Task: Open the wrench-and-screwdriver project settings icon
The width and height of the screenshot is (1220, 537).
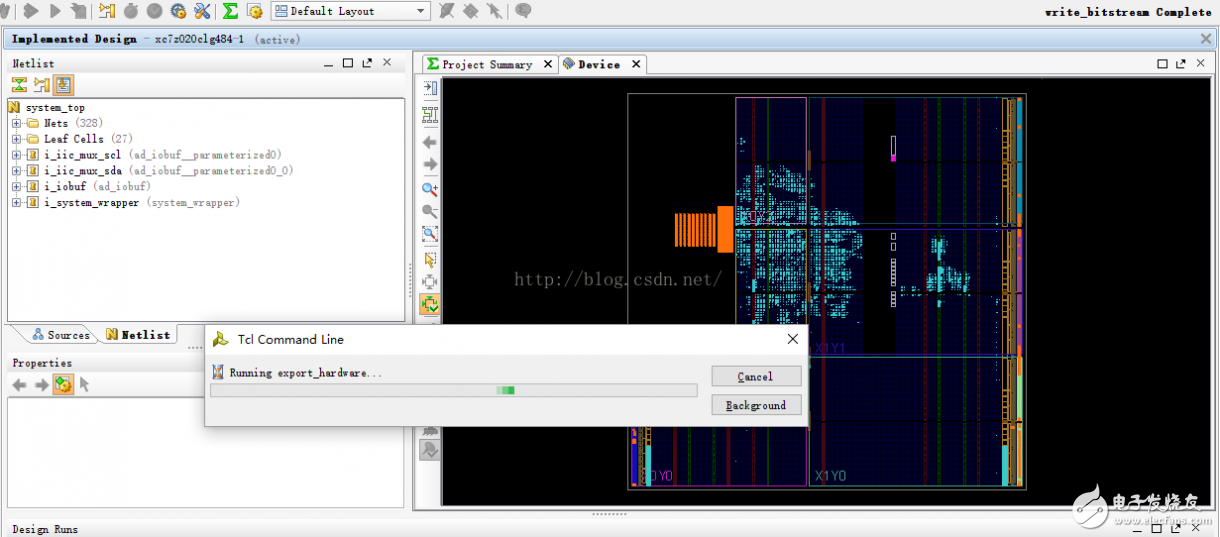Action: pyautogui.click(x=203, y=11)
